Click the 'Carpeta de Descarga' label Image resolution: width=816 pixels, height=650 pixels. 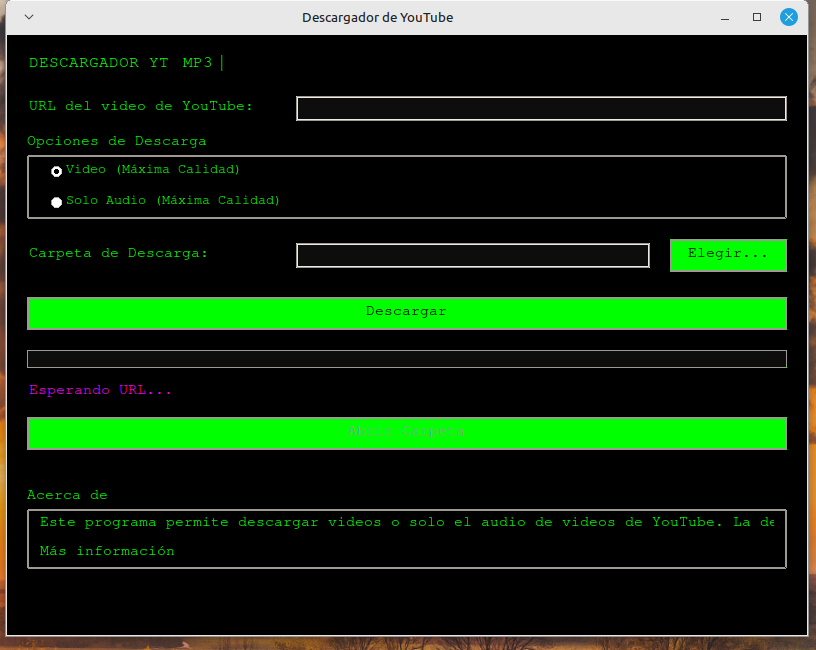(118, 253)
